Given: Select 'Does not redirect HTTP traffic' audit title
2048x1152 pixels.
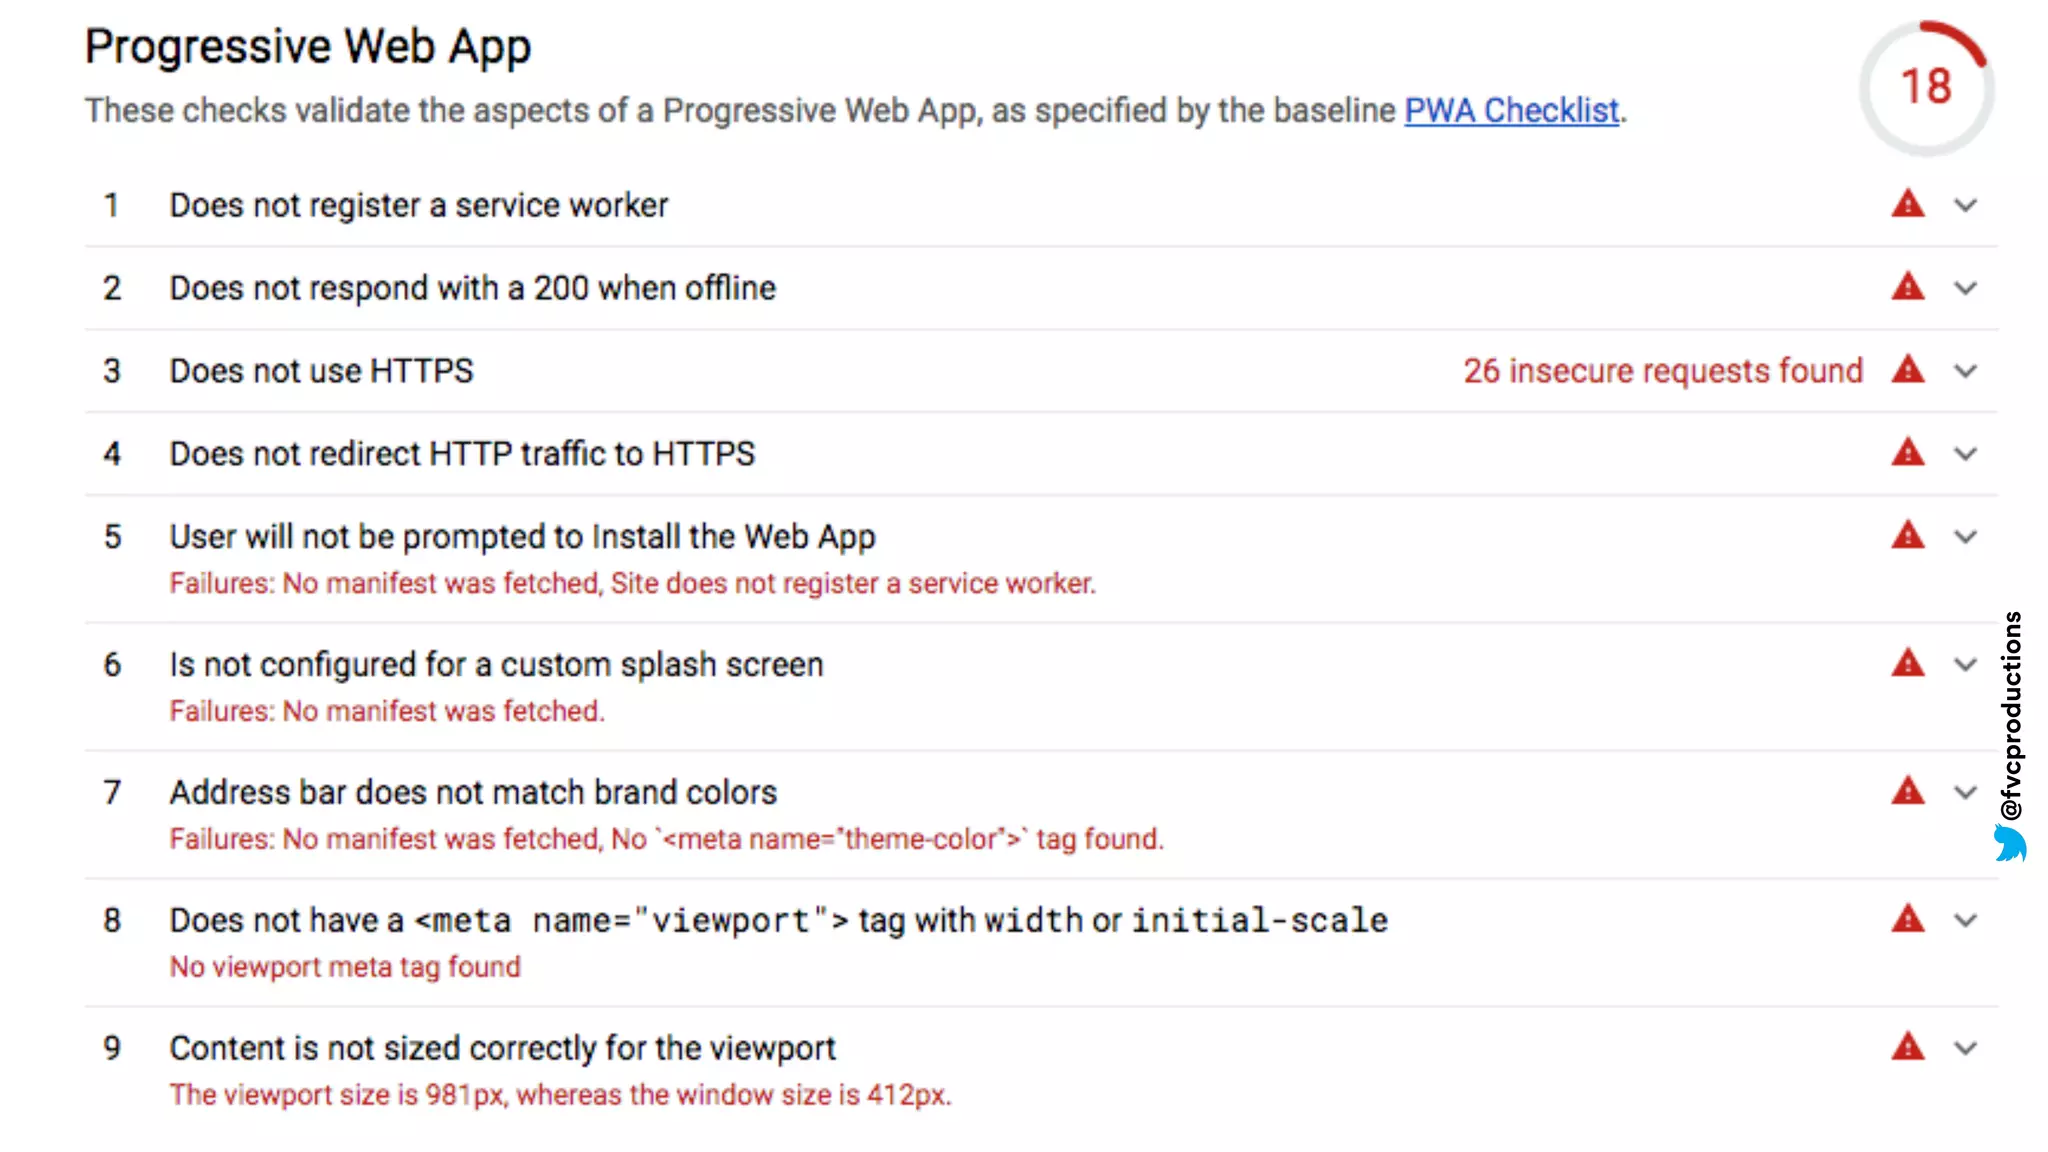Looking at the screenshot, I should (x=462, y=454).
